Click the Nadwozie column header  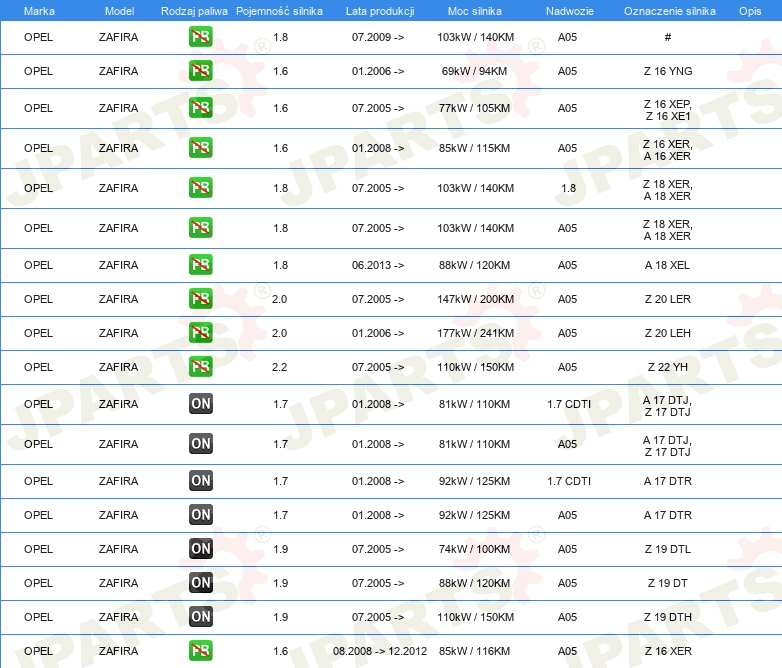coord(570,11)
